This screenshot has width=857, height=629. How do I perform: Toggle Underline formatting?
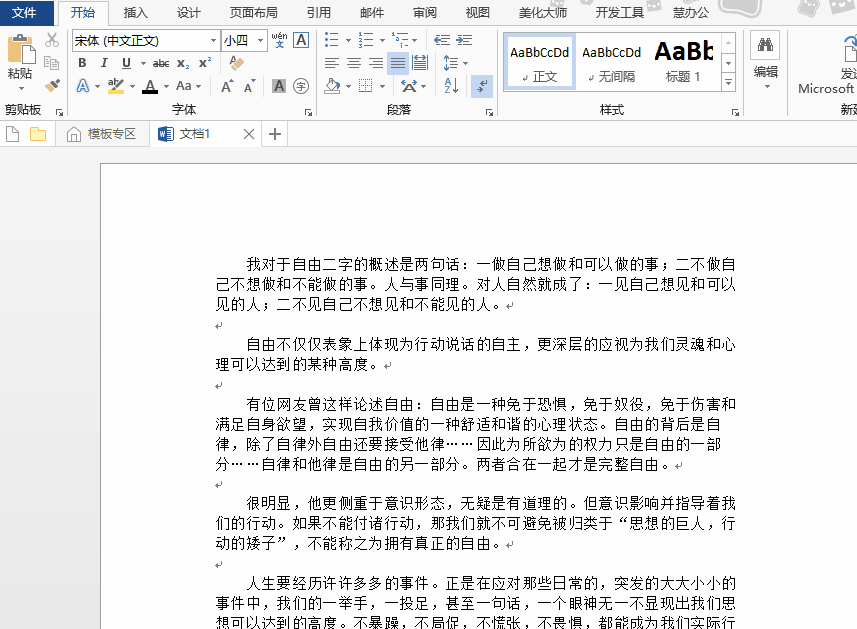click(126, 63)
